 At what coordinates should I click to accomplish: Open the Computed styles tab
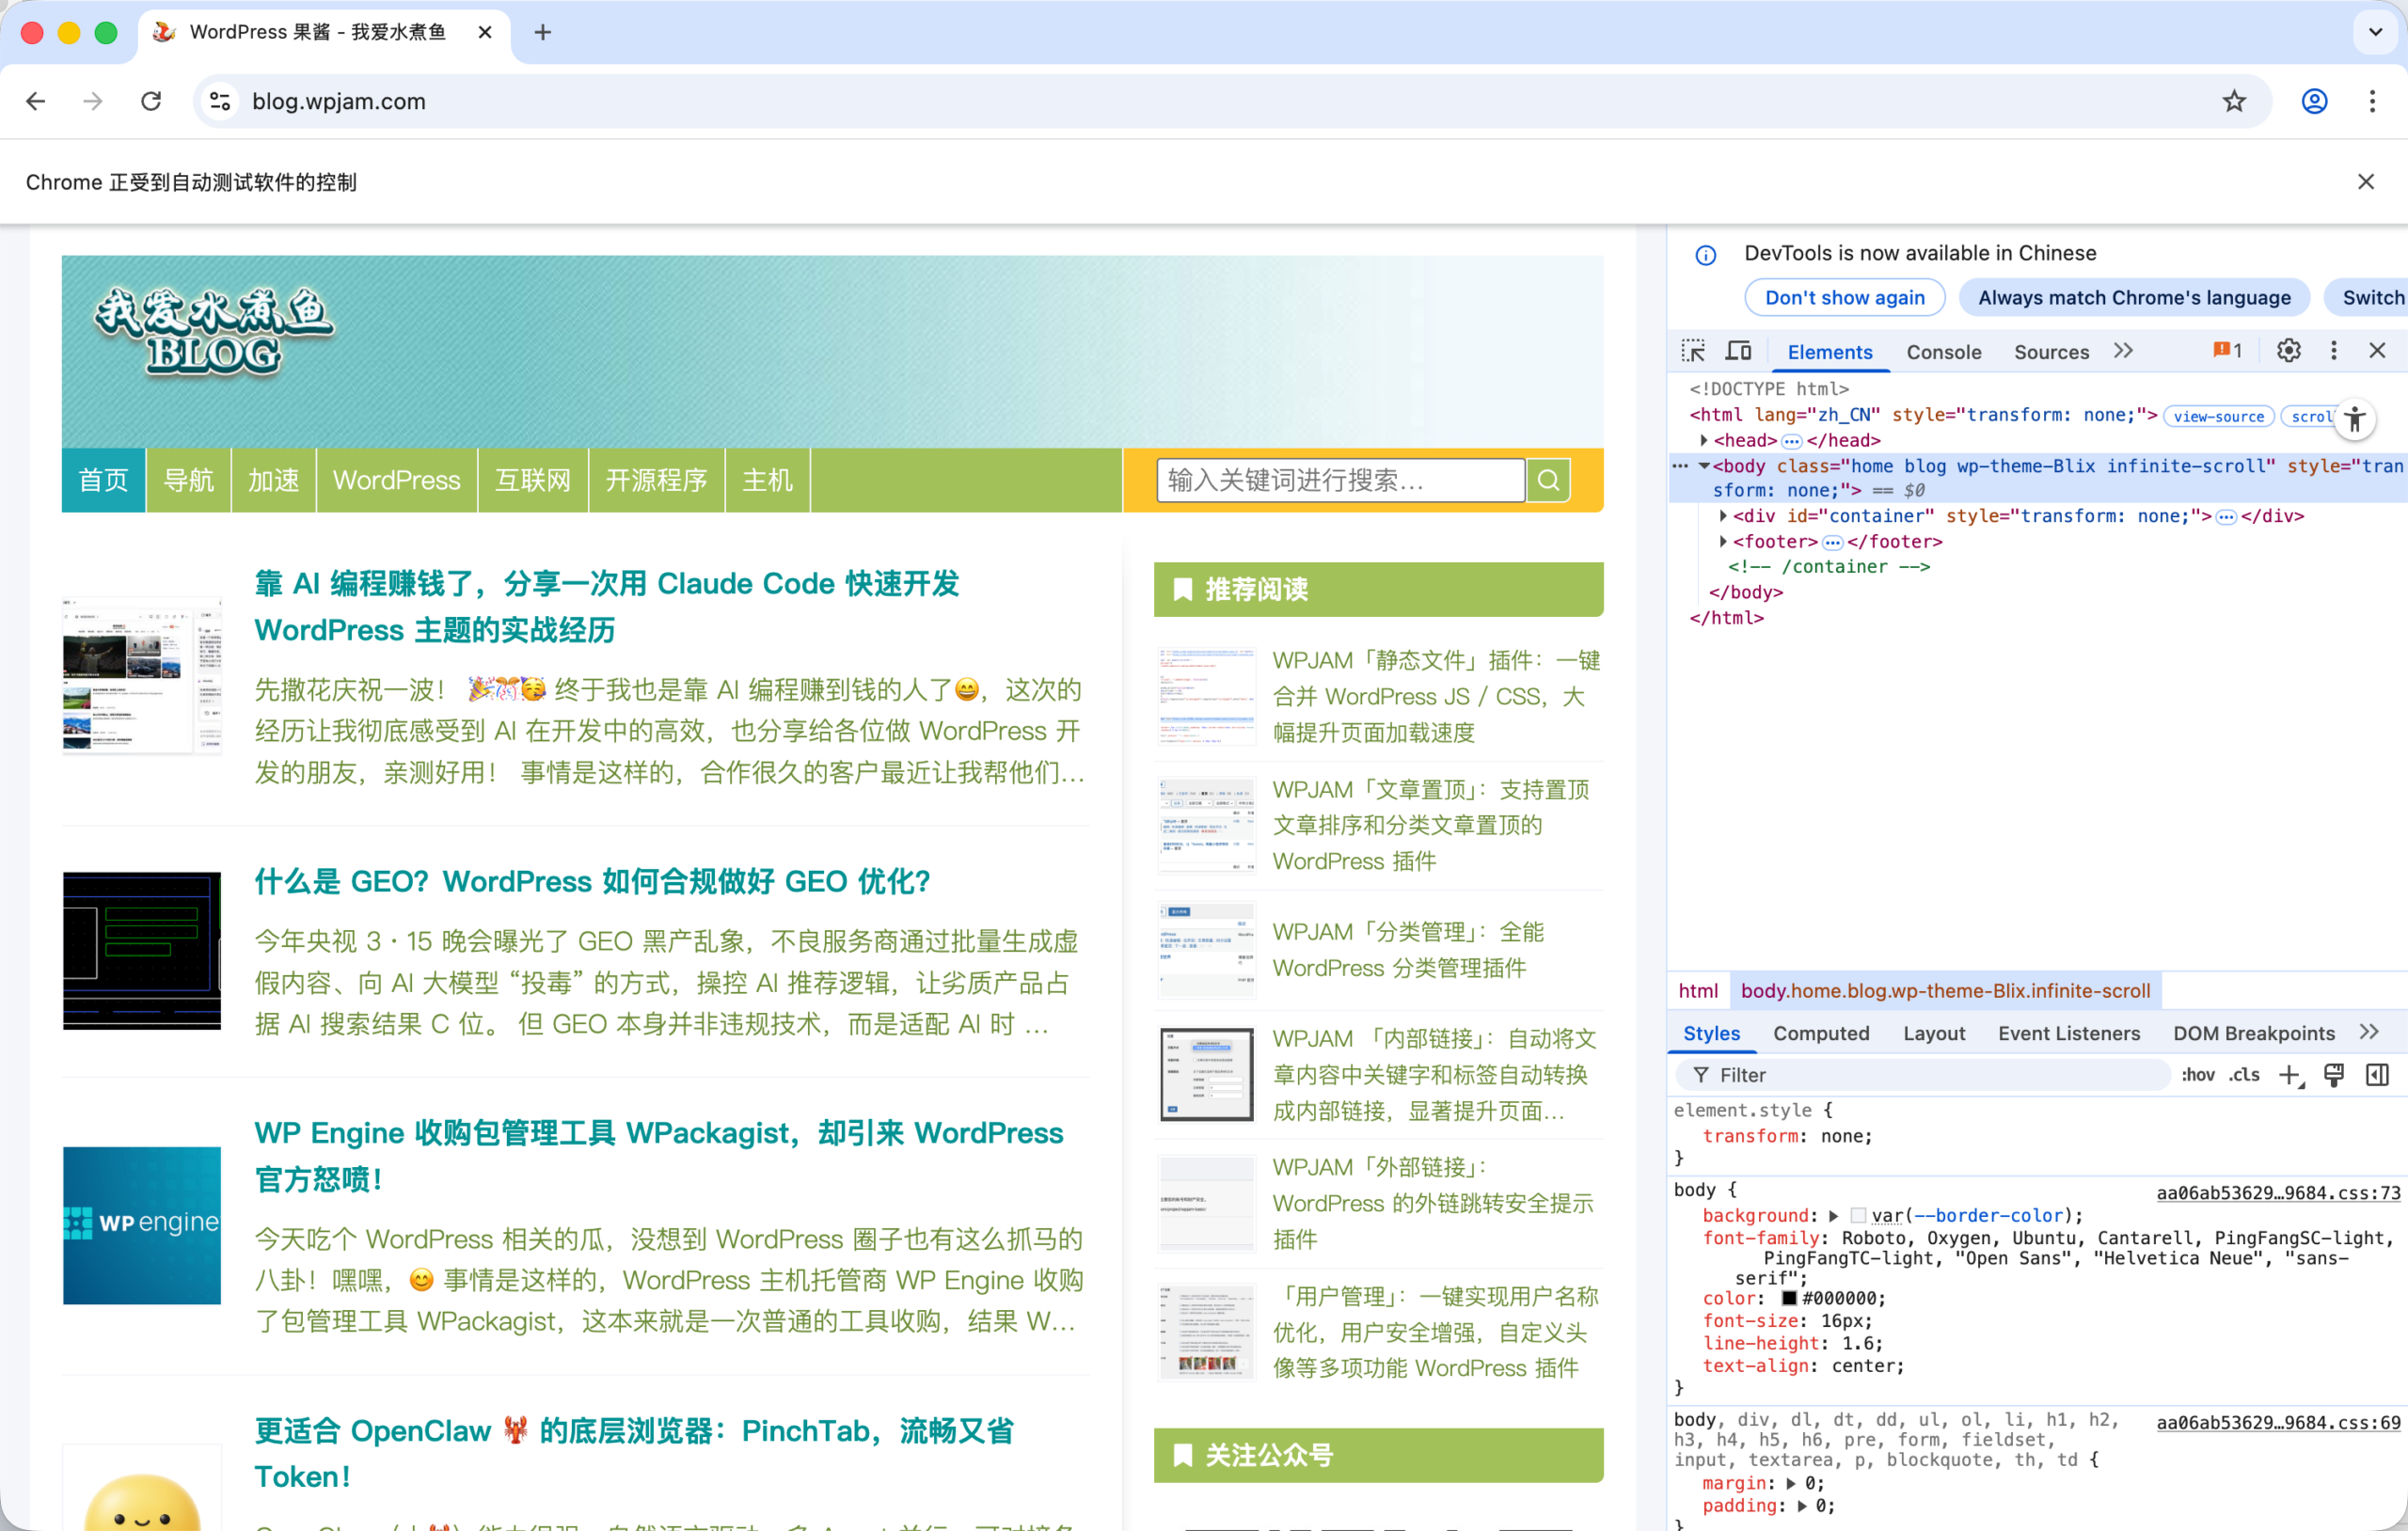[1821, 1033]
